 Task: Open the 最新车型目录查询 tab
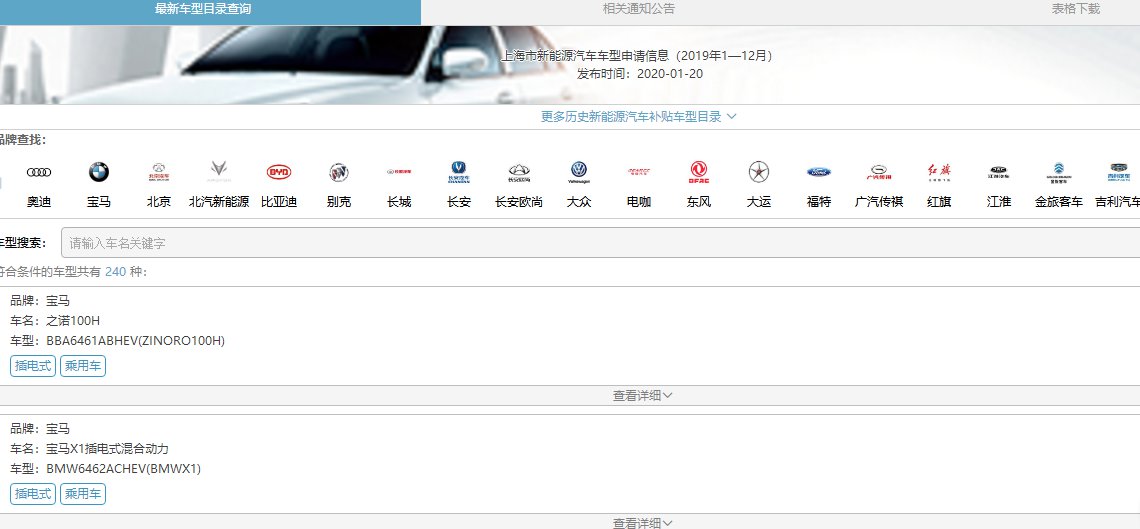[x=203, y=9]
